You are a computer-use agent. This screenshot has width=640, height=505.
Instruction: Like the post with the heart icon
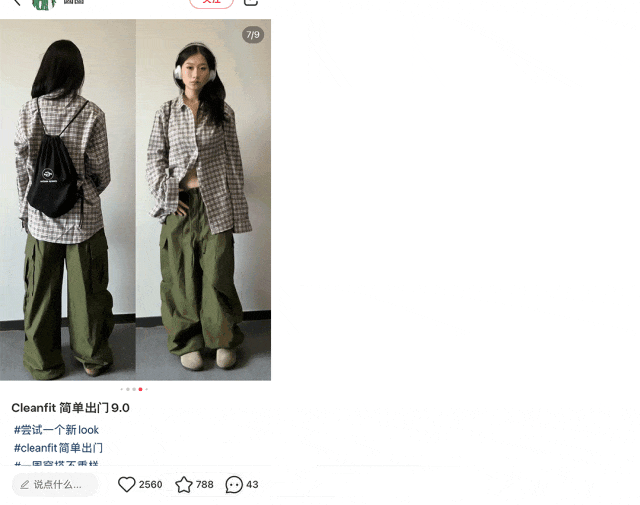tap(127, 485)
